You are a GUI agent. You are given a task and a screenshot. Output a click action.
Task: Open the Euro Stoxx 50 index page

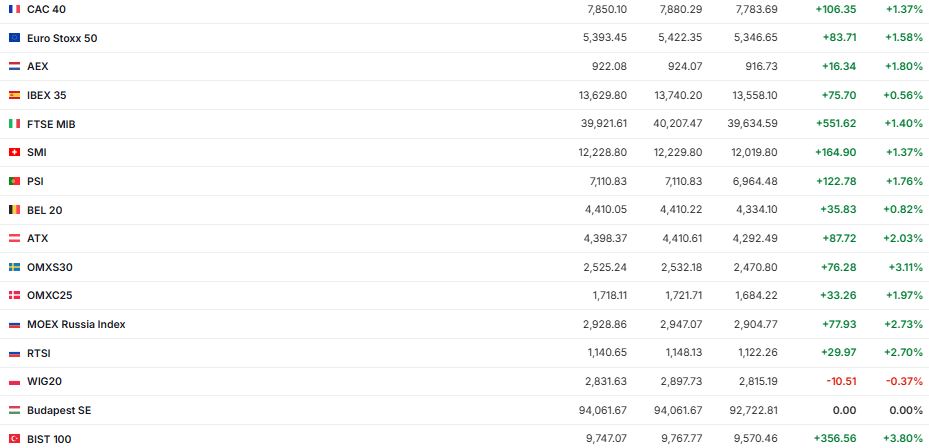pos(62,38)
